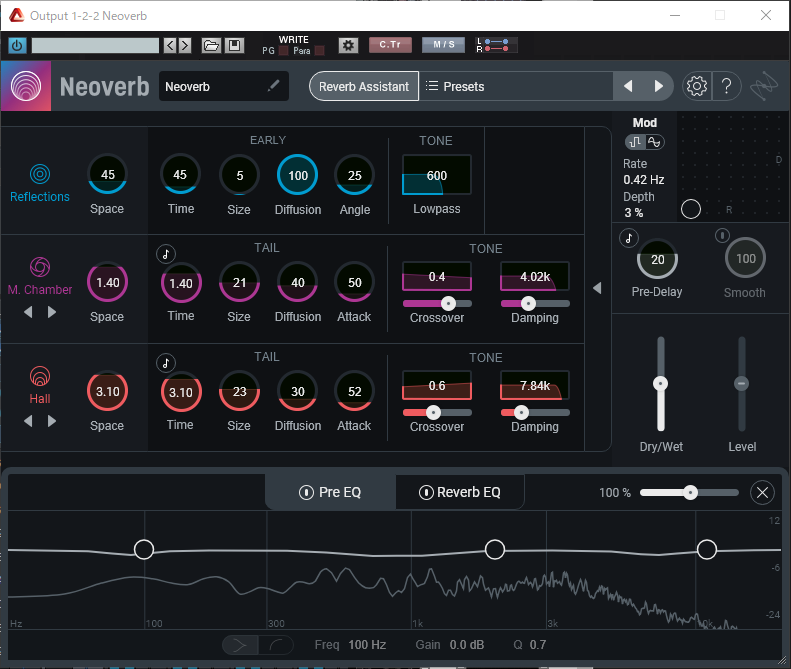The image size is (791, 669).
Task: Edit the Neoverb instance name pencil
Action: (x=273, y=86)
